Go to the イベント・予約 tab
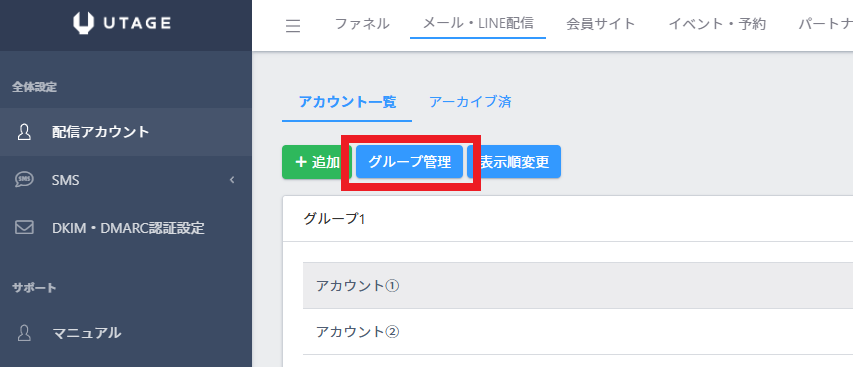Viewport: 853px width, 367px height. pyautogui.click(x=716, y=24)
